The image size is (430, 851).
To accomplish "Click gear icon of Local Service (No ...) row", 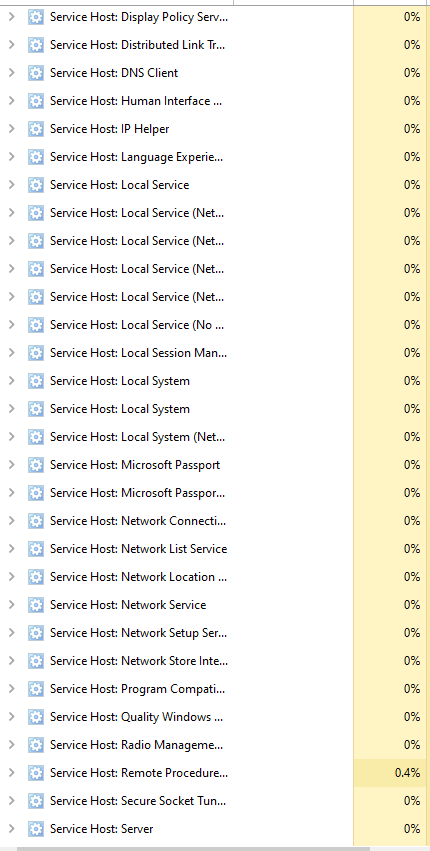I will coord(35,325).
